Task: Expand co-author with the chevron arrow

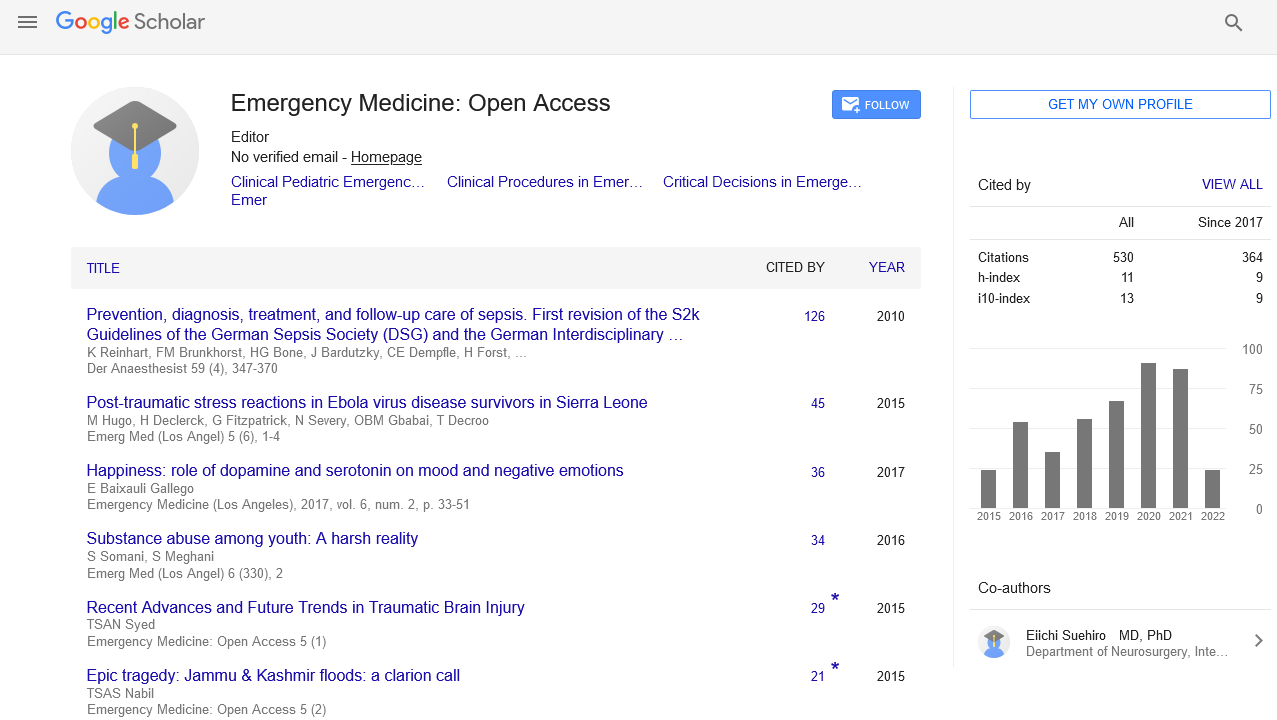Action: [1258, 641]
